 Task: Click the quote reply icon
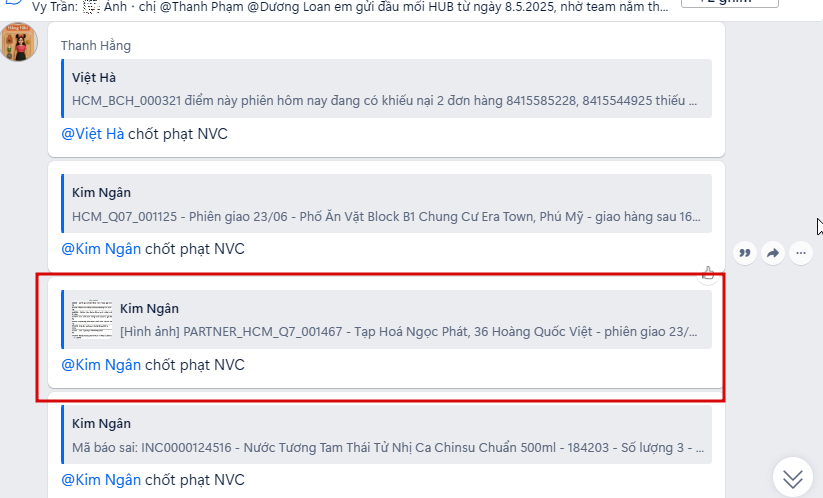pos(745,253)
